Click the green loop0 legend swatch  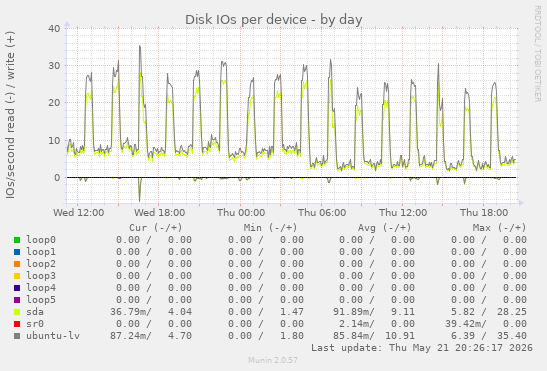click(x=17, y=240)
